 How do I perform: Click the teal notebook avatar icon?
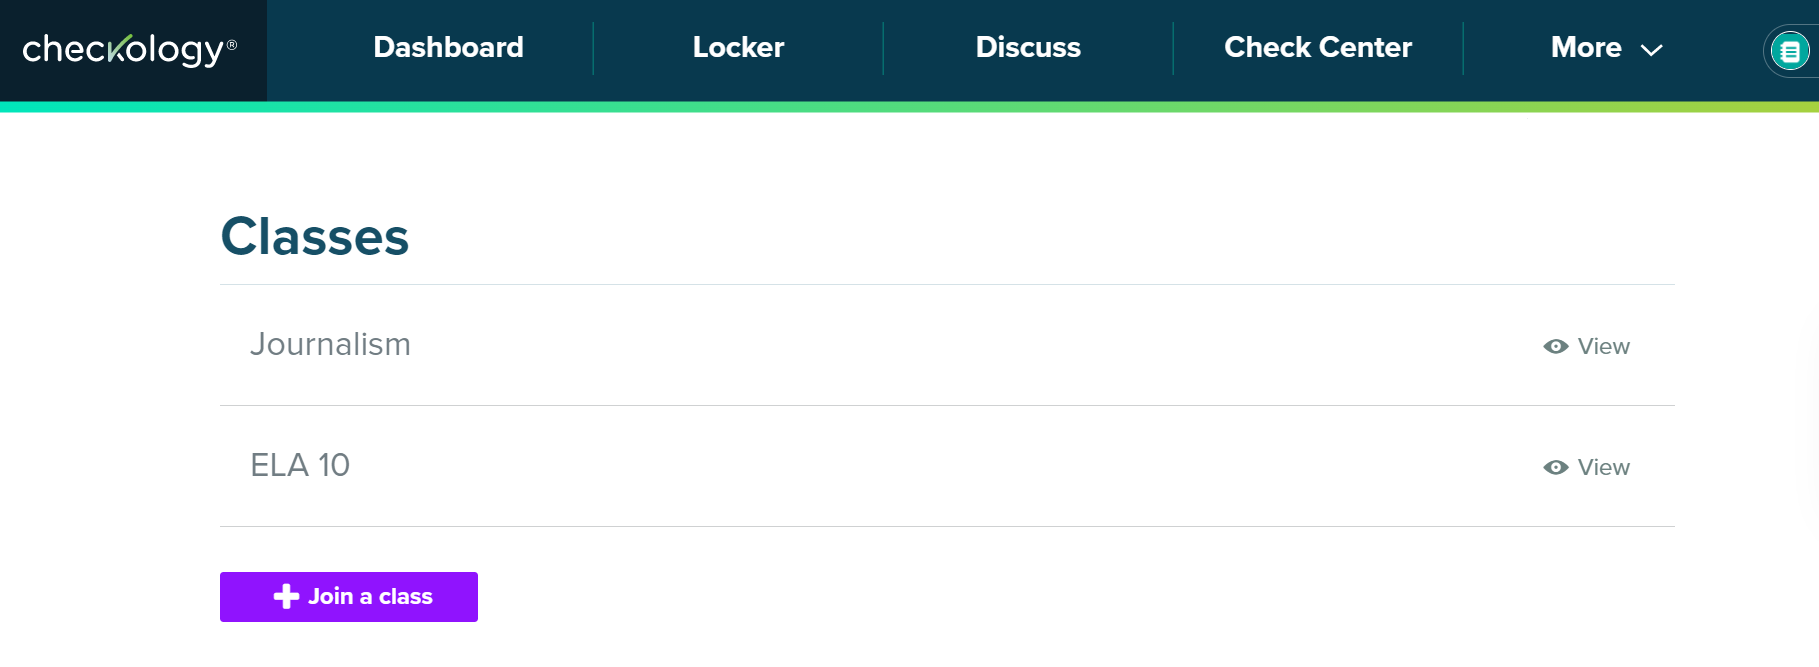coord(1790,50)
